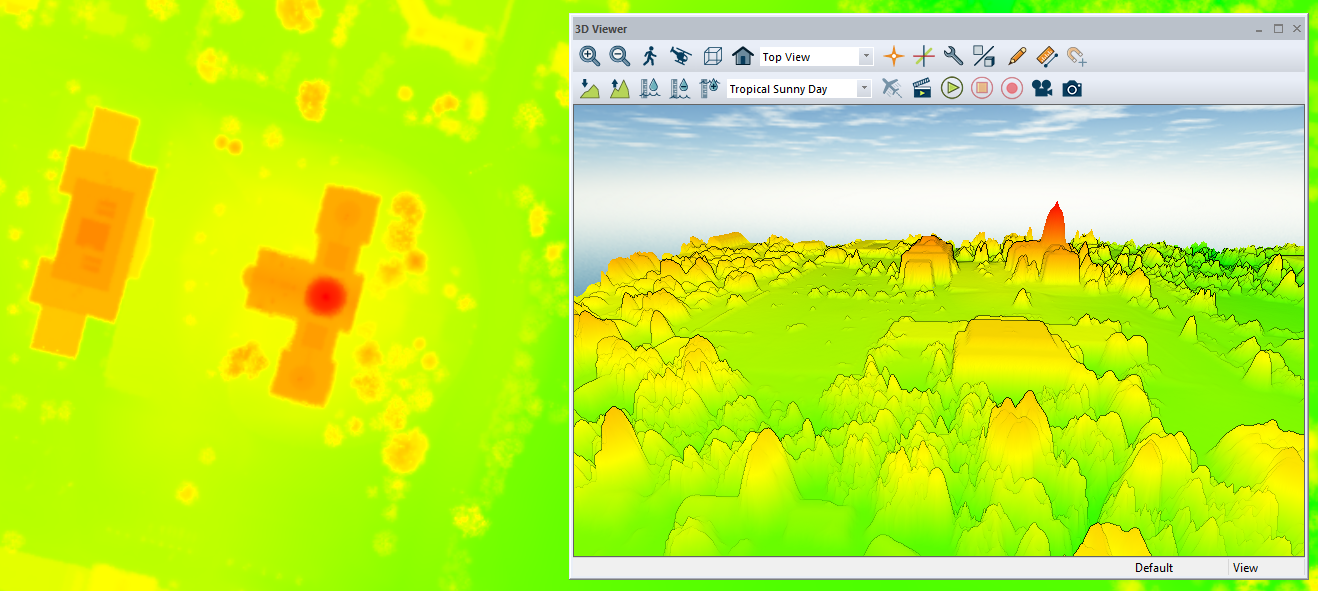The height and width of the screenshot is (591, 1318).
Task: Toggle the orange compass star icon
Action: 894,57
